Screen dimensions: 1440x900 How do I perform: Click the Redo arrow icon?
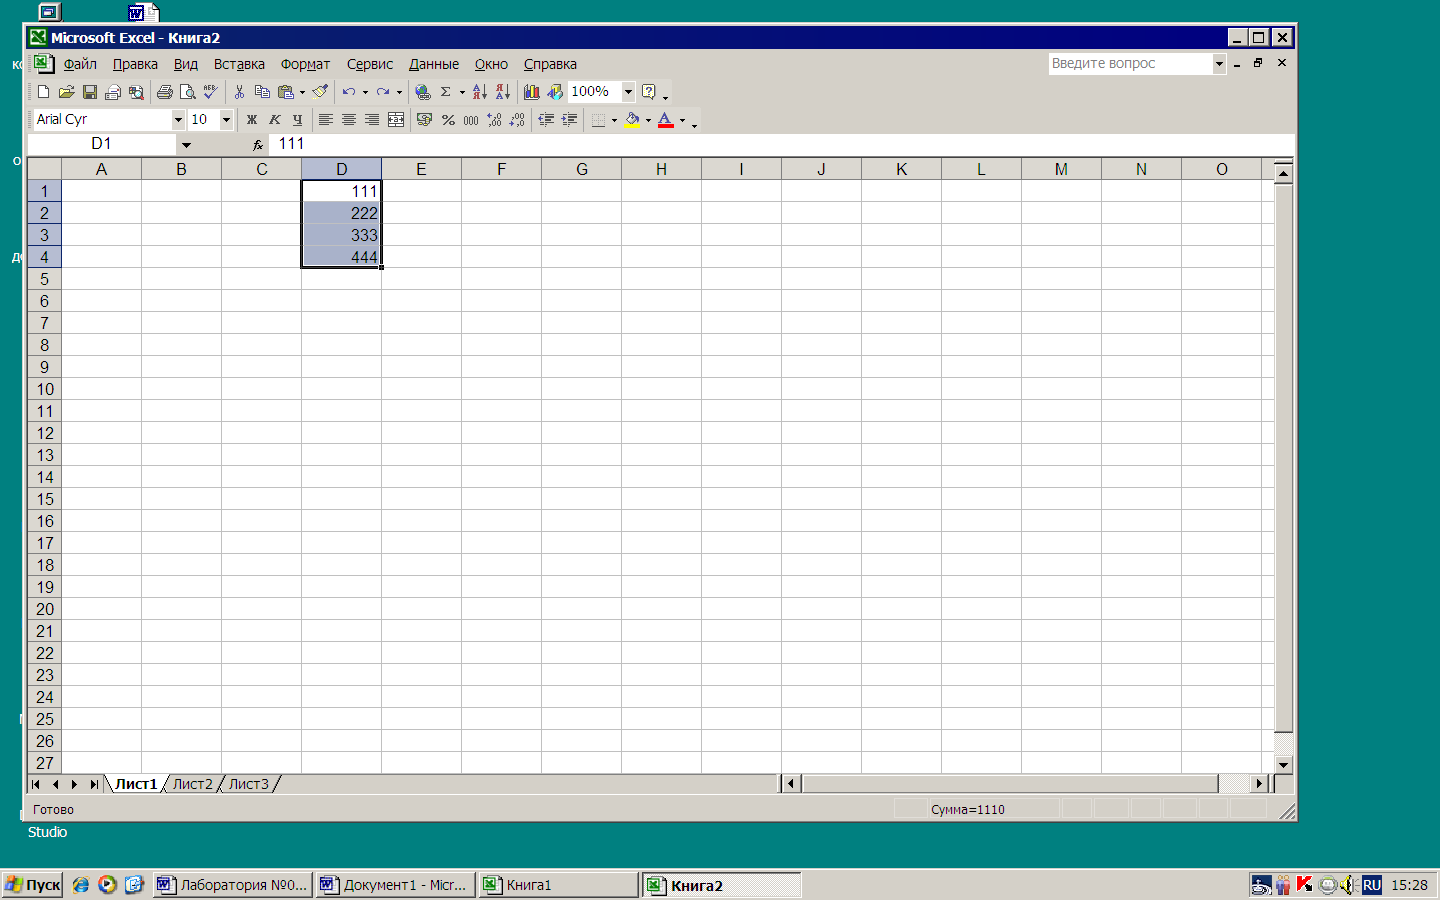pyautogui.click(x=383, y=92)
